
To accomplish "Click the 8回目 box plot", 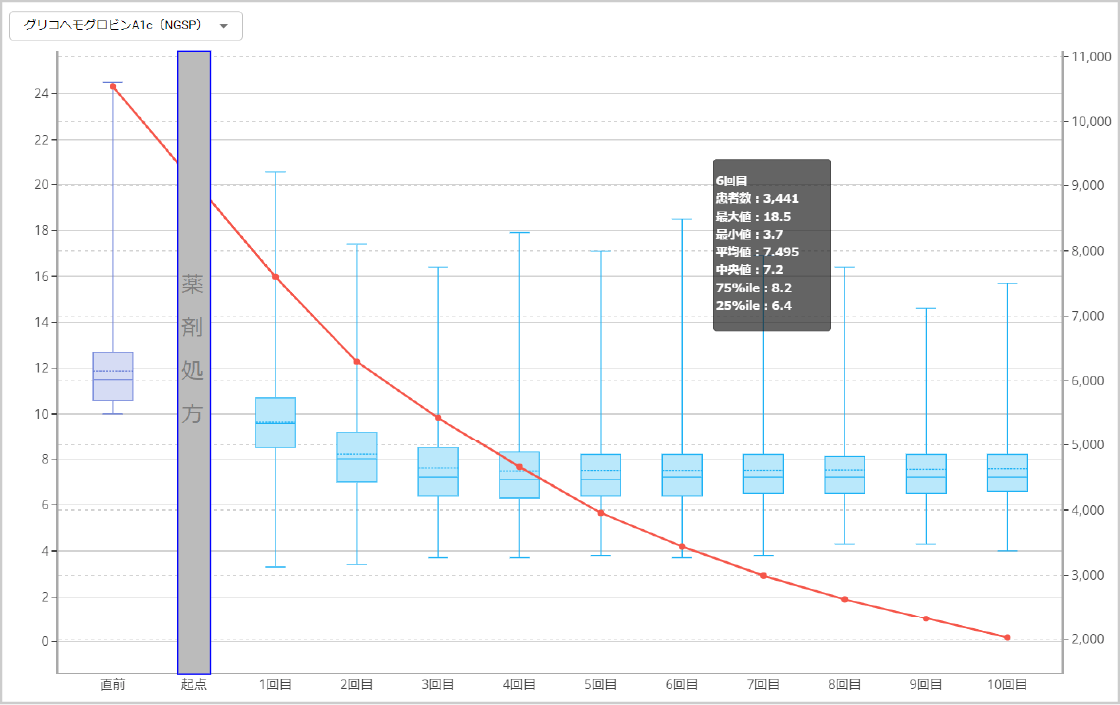I will click(x=845, y=475).
